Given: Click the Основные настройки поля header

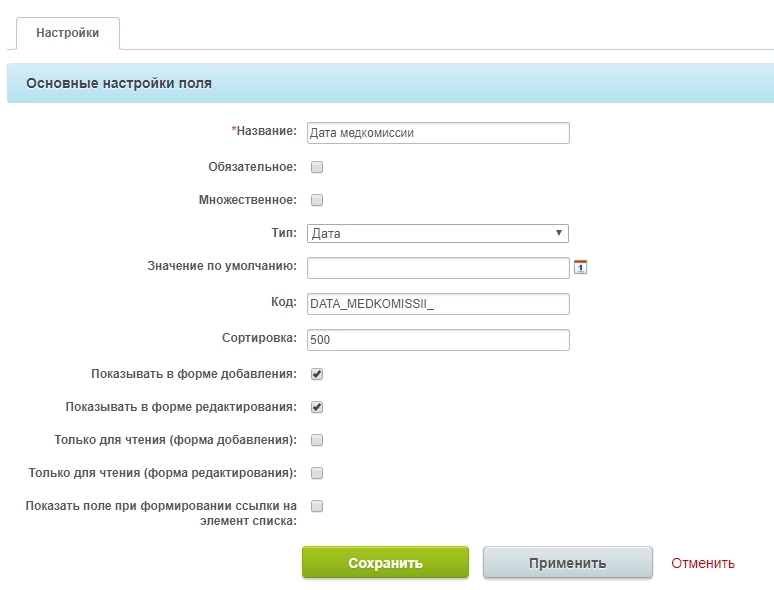Looking at the screenshot, I should [119, 84].
